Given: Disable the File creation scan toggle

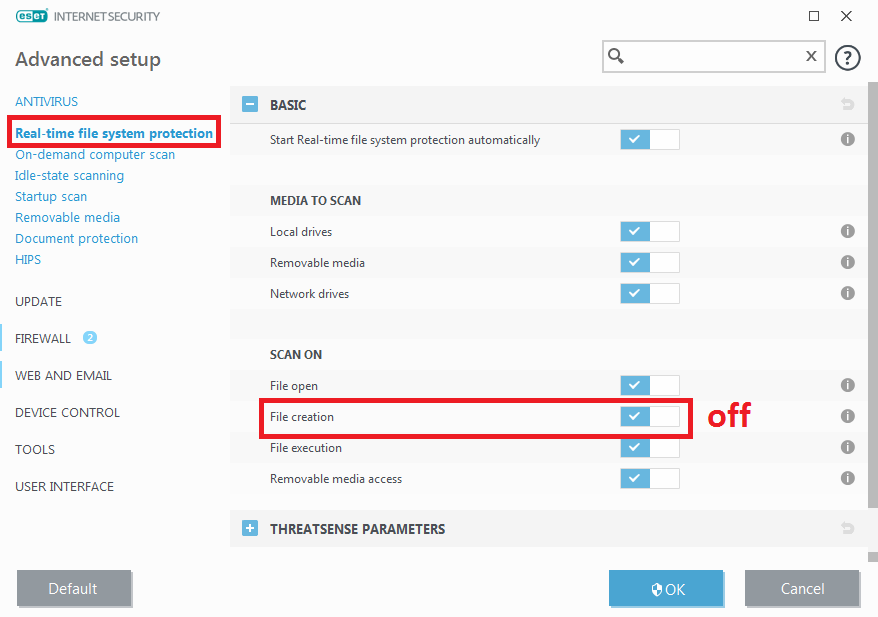Looking at the screenshot, I should [x=649, y=416].
